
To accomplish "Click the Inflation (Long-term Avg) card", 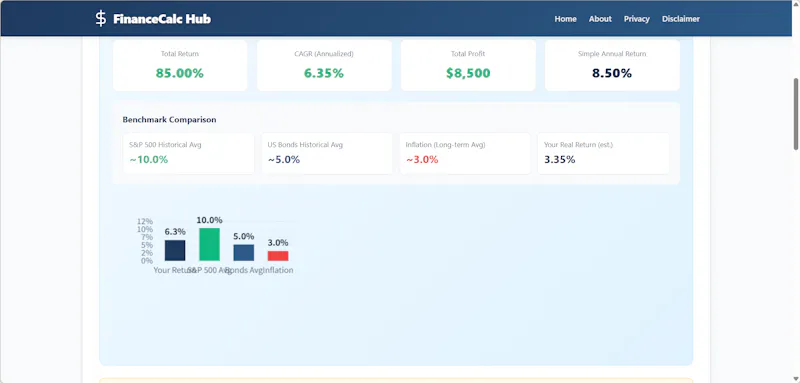I will (465, 154).
